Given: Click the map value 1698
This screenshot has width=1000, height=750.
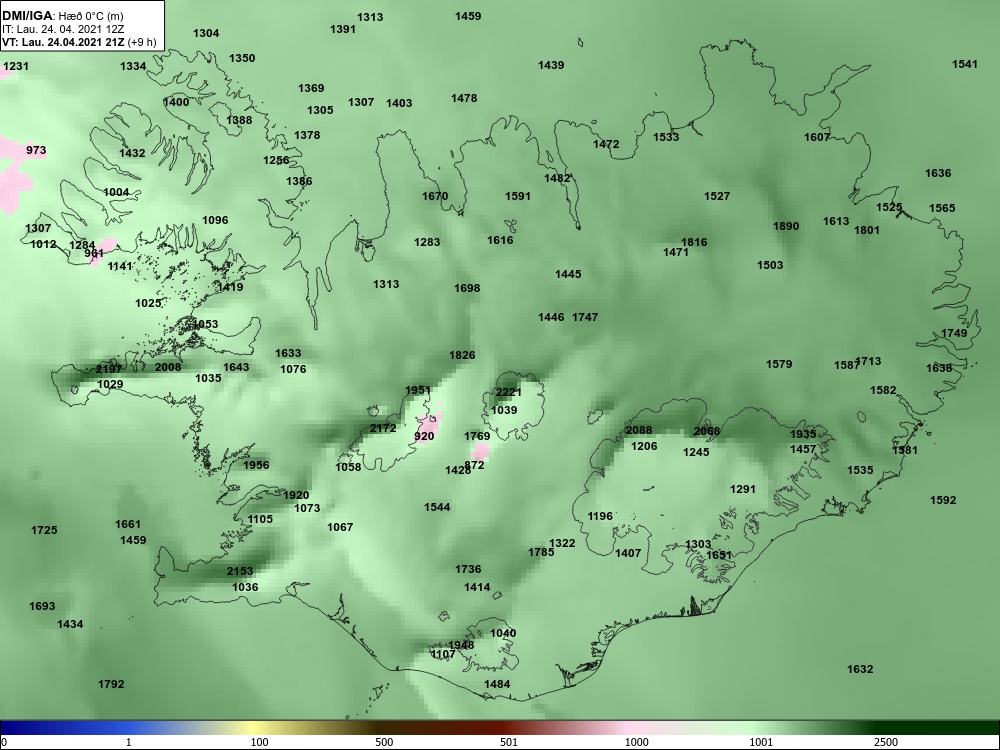Looking at the screenshot, I should (x=467, y=288).
